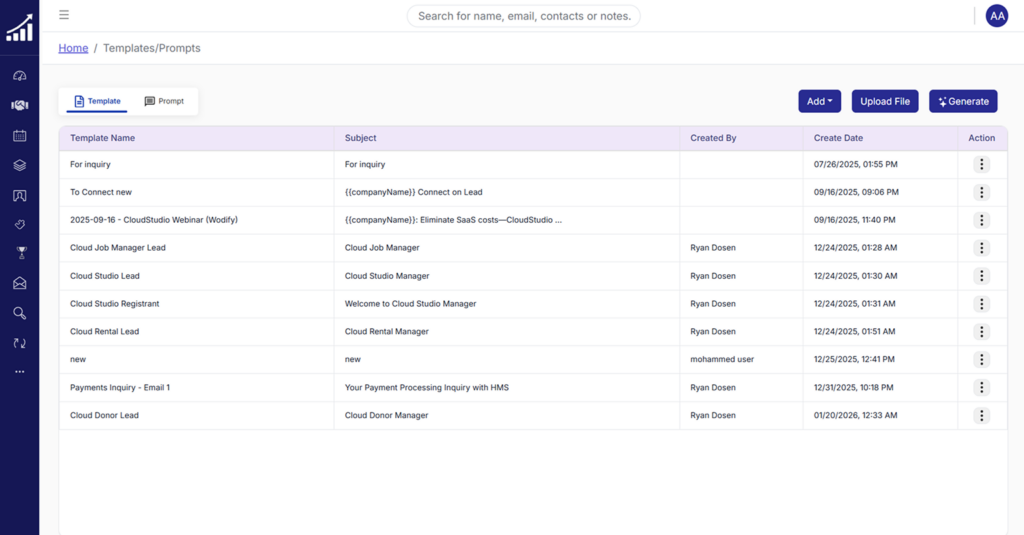Follow the Home breadcrumb link
The image size is (1024, 535).
pyautogui.click(x=73, y=48)
